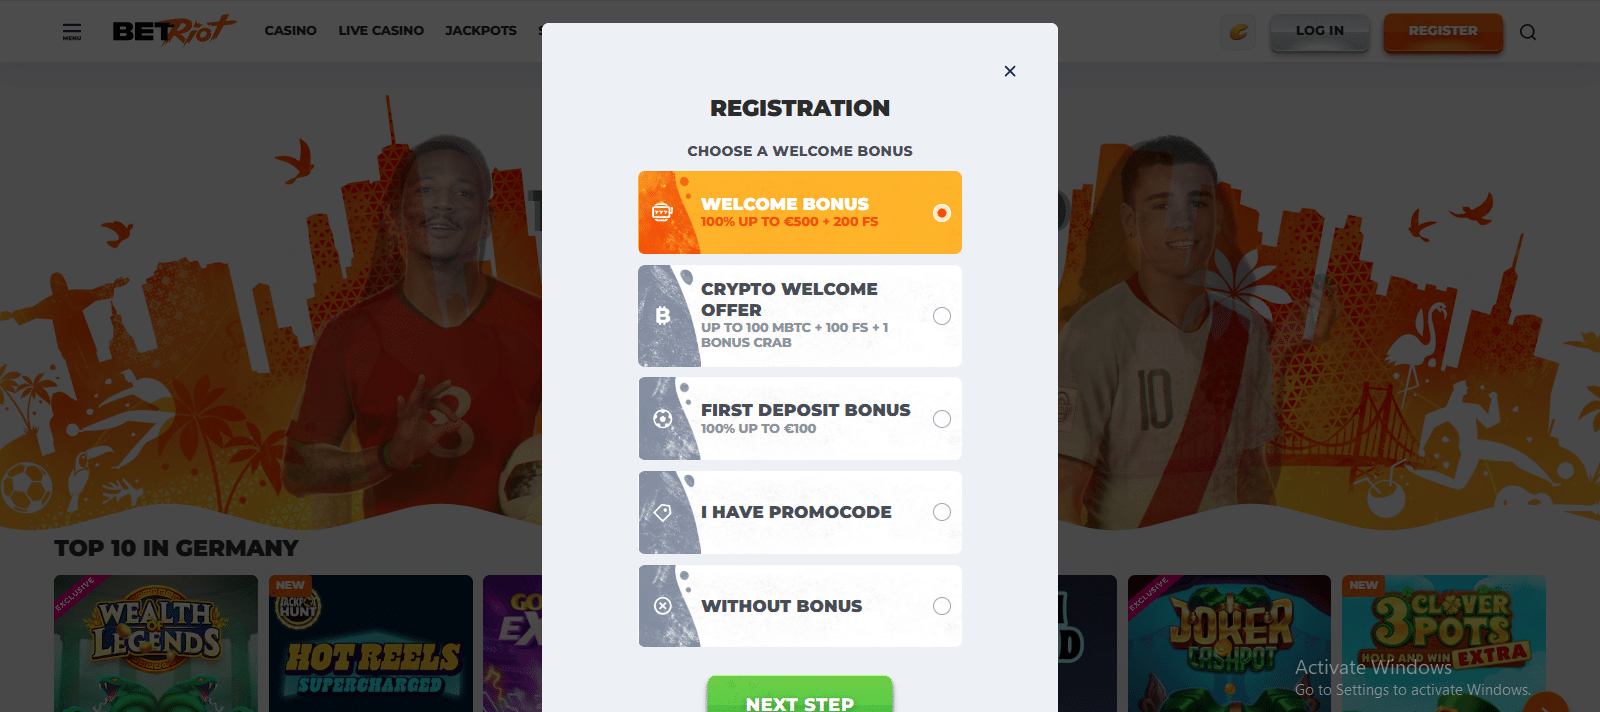Open the hamburger menu icon
The image size is (1600, 712).
(x=72, y=32)
